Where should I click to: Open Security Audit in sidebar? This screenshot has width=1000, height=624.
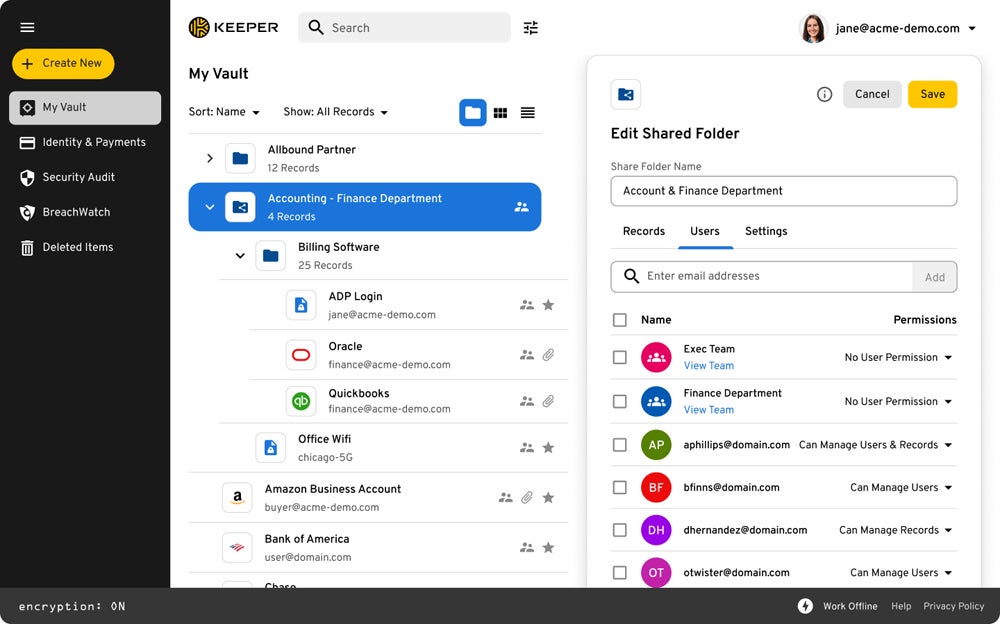(78, 177)
